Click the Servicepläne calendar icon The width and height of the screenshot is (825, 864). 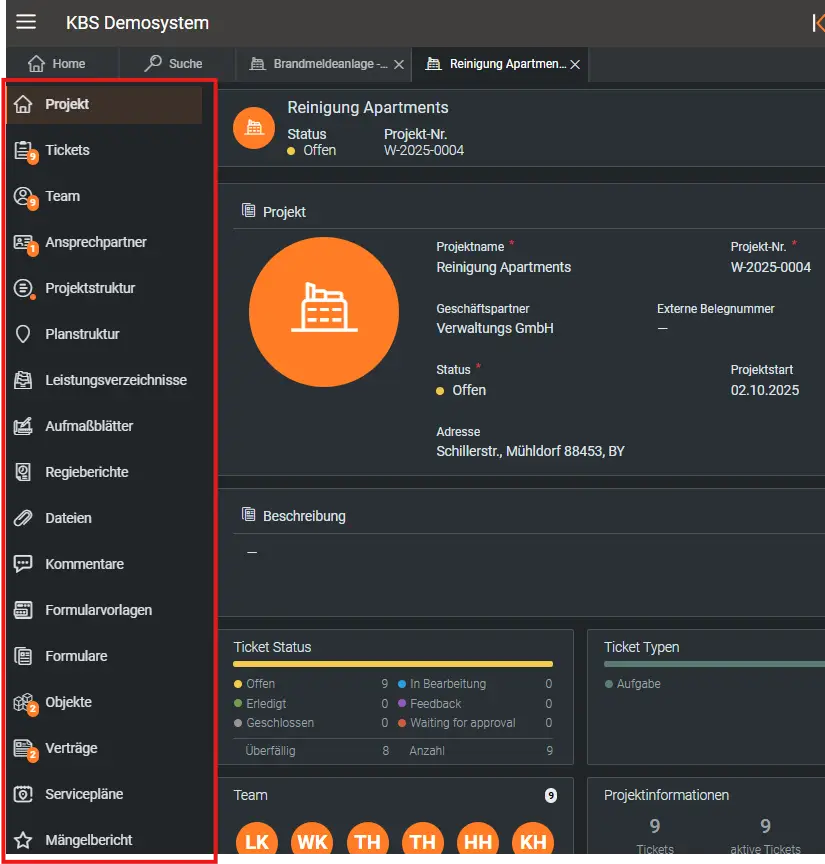[x=23, y=794]
